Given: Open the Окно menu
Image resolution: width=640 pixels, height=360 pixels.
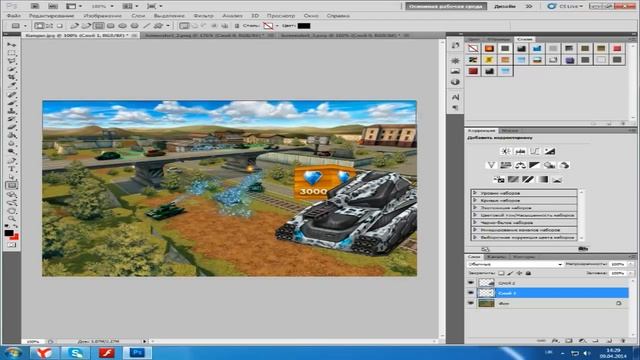Looking at the screenshot, I should 311,16.
